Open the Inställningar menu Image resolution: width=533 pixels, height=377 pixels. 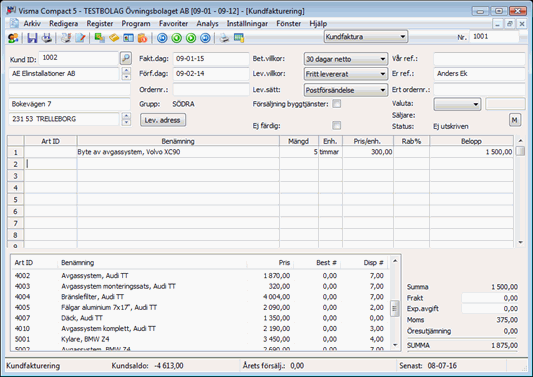pos(247,23)
